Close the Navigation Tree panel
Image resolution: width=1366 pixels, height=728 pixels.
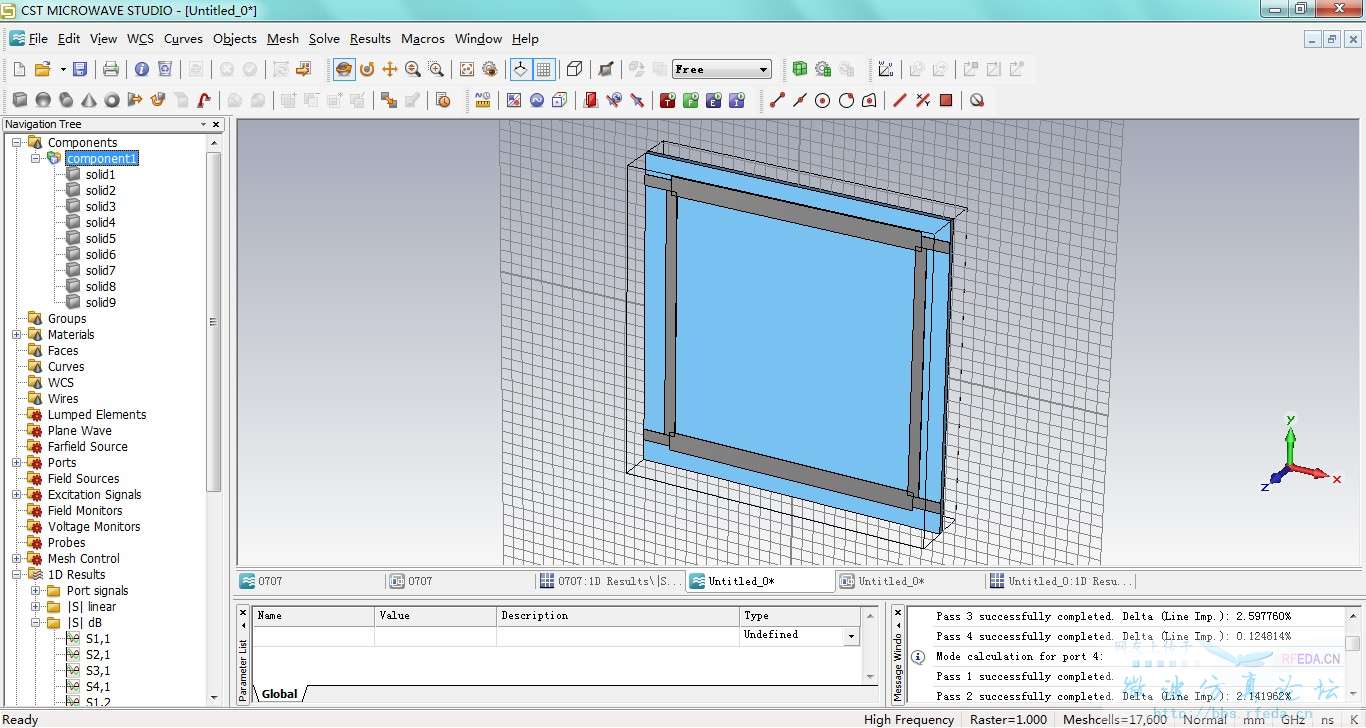[216, 124]
